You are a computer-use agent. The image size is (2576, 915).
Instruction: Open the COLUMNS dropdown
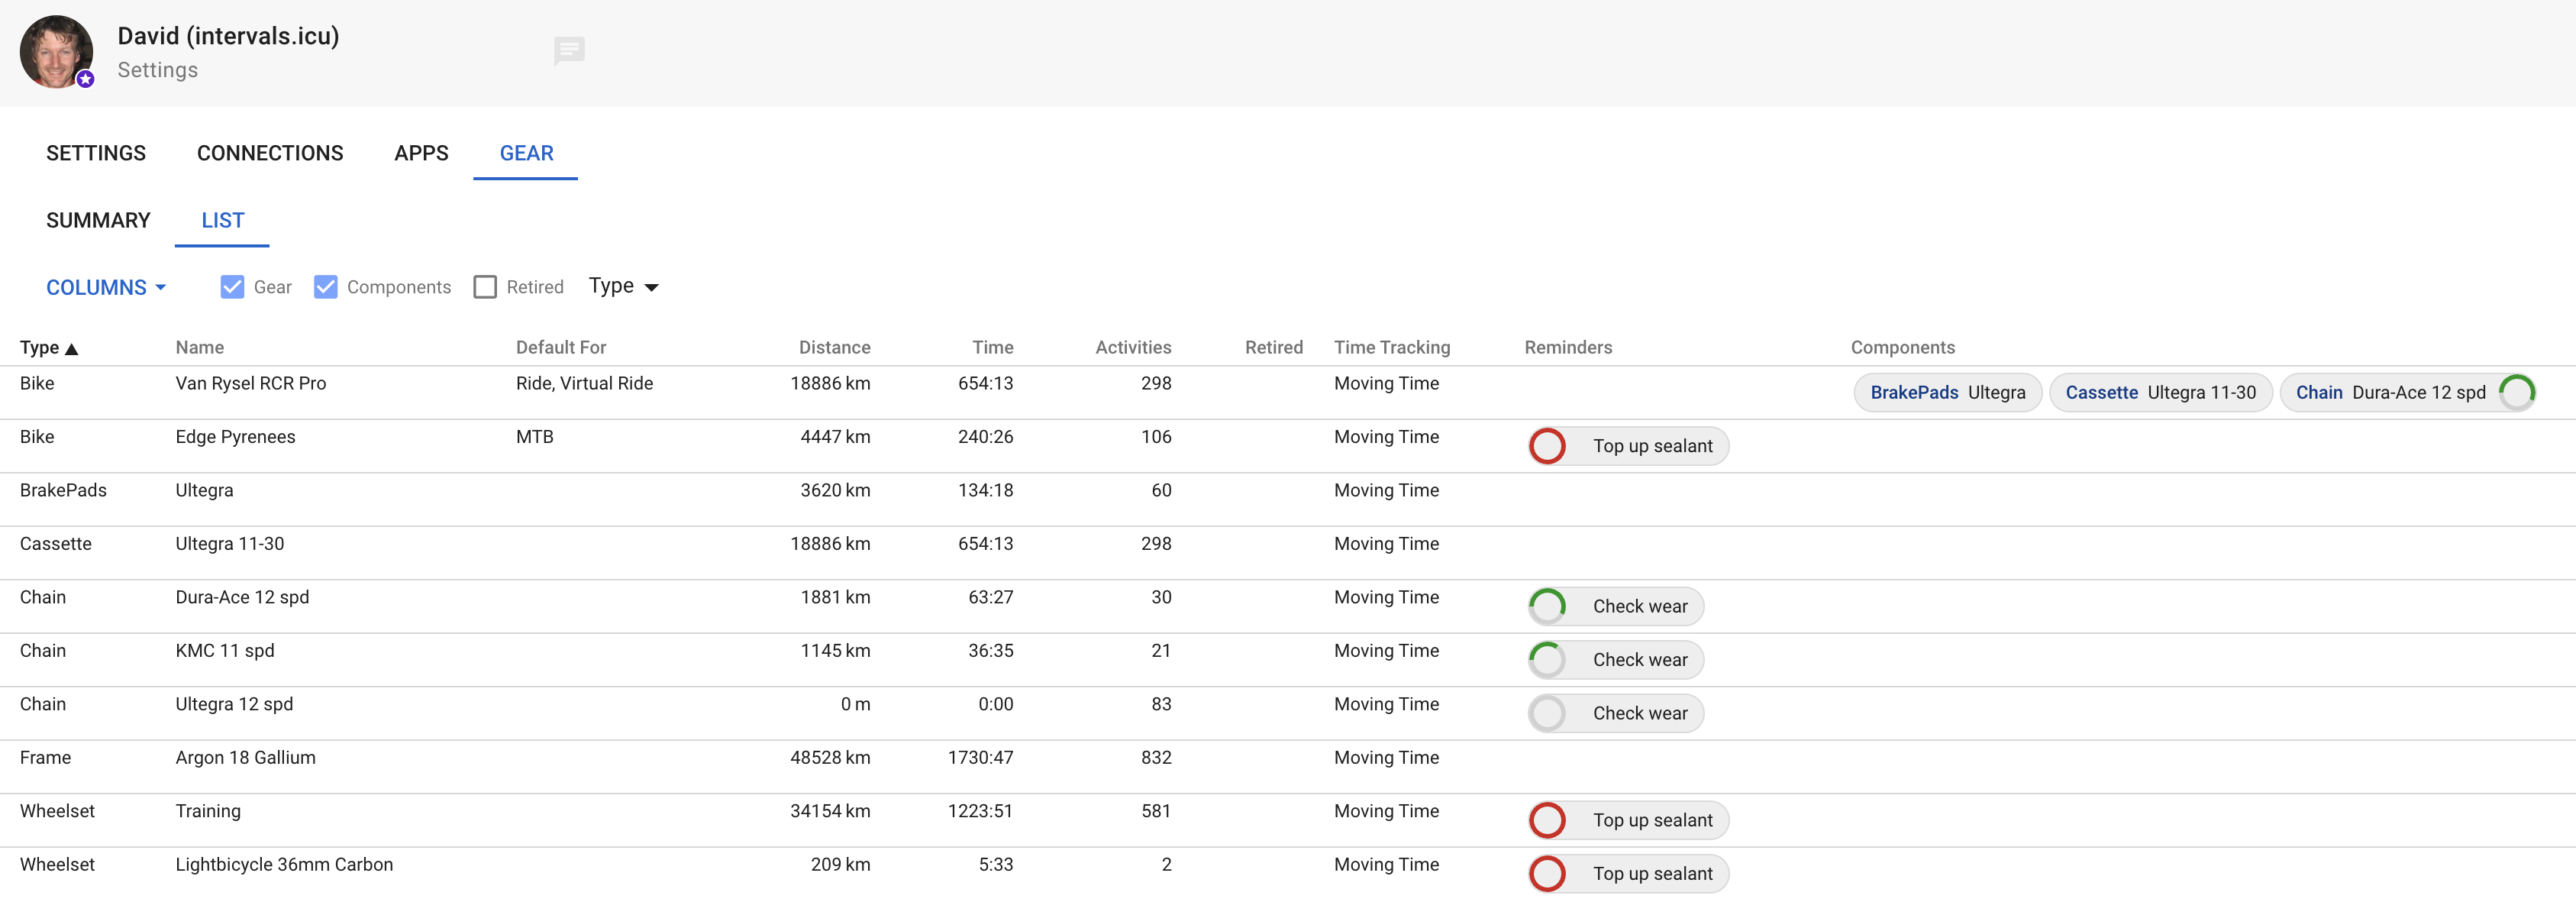coord(105,287)
